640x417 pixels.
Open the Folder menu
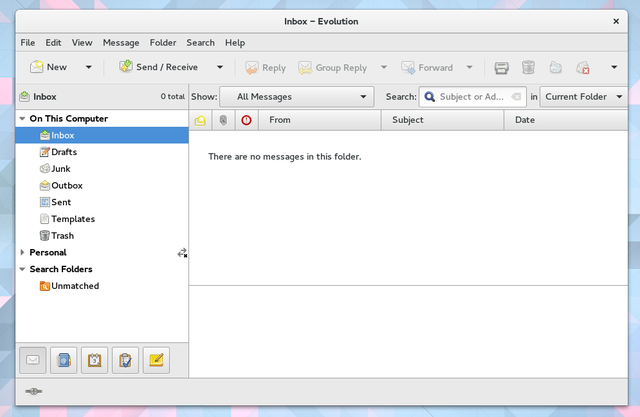[x=163, y=42]
